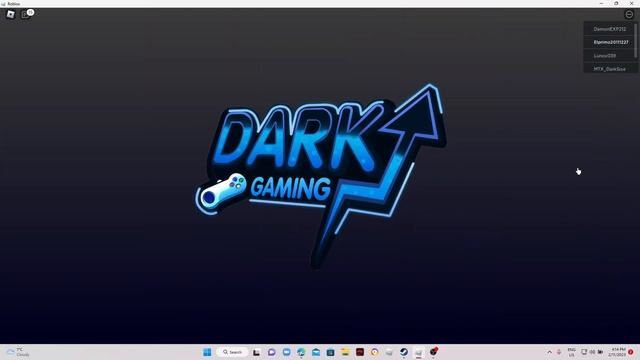Close the Roblox window
The height and width of the screenshot is (360, 640).
[x=631, y=3]
